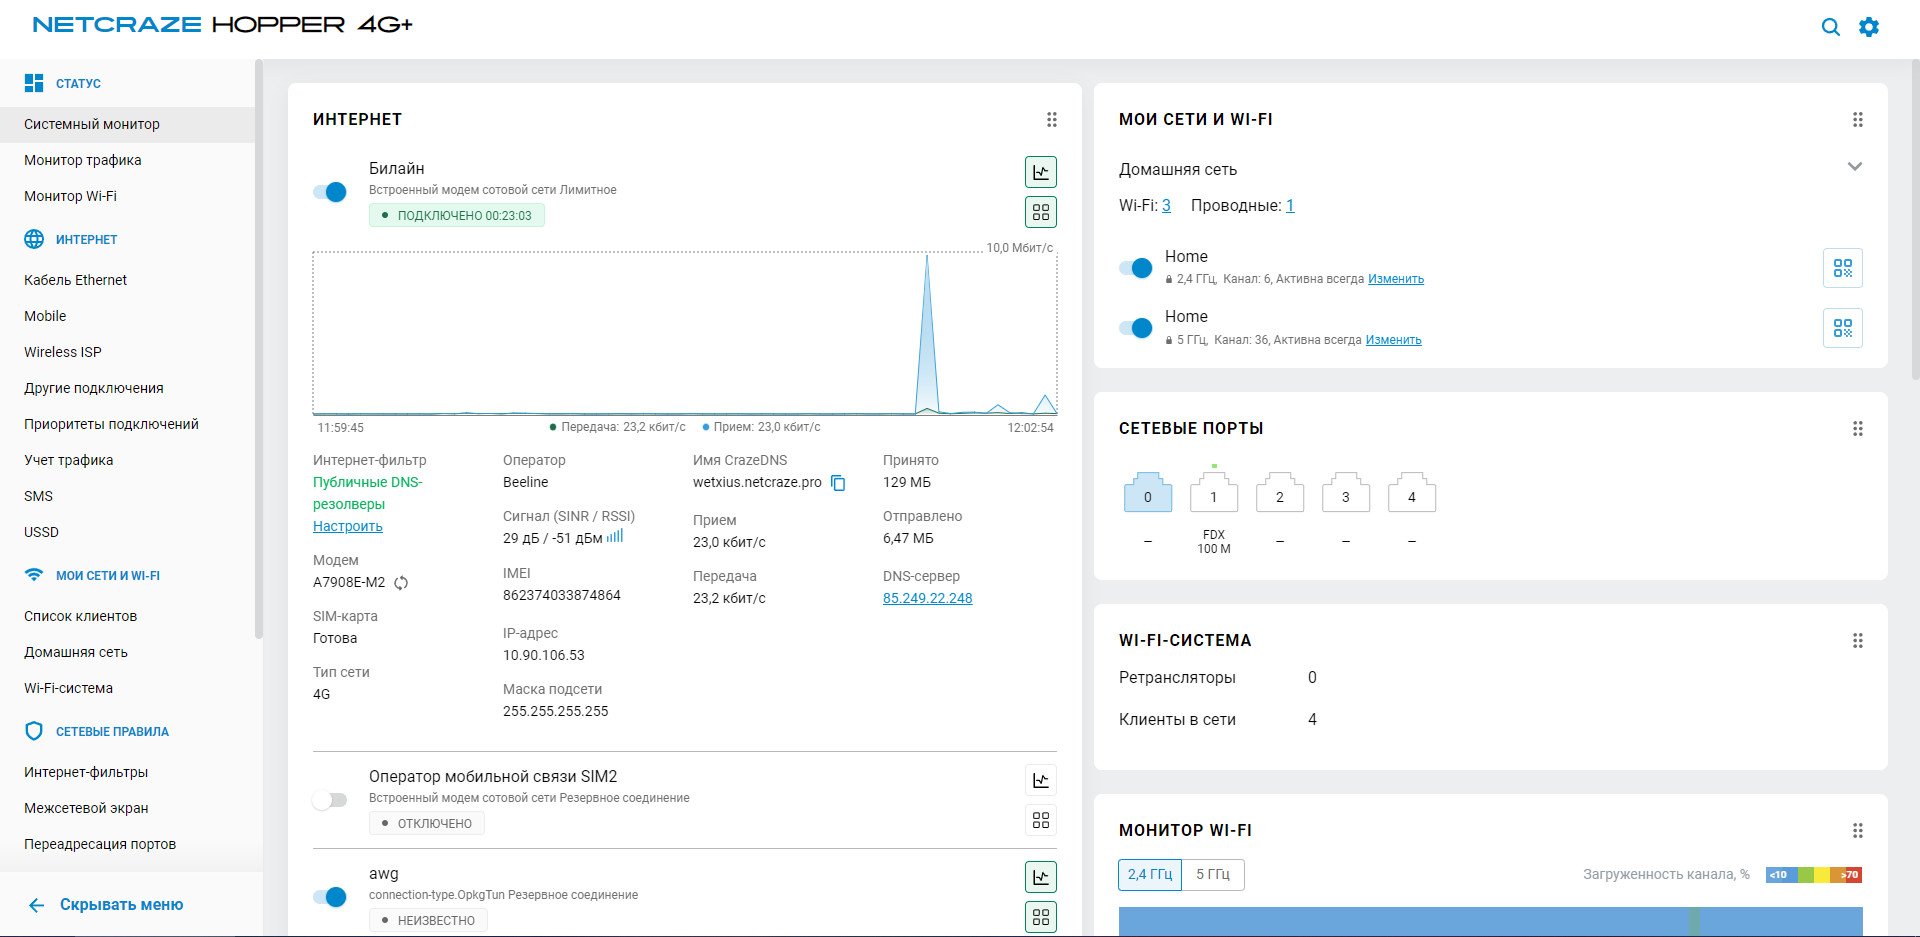
Task: Open Монитор трафика in the sidebar
Action: 82,160
